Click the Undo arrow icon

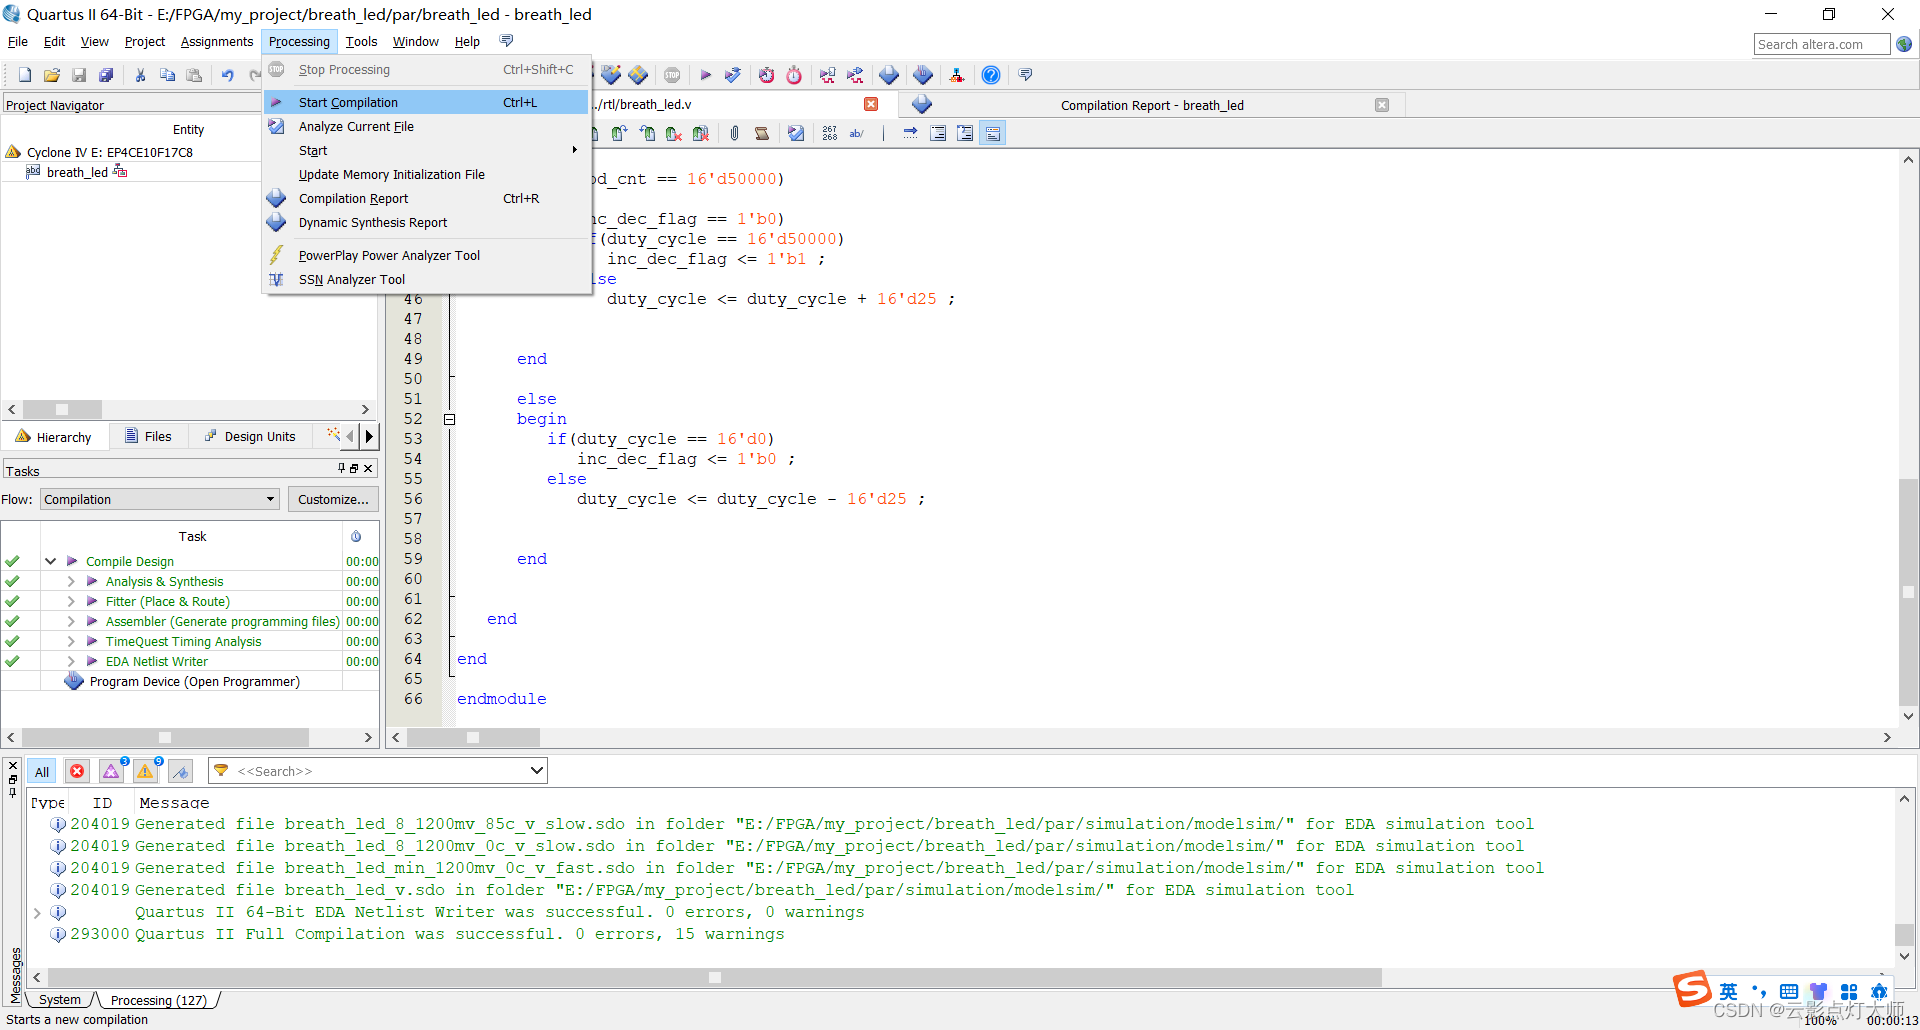(x=227, y=75)
